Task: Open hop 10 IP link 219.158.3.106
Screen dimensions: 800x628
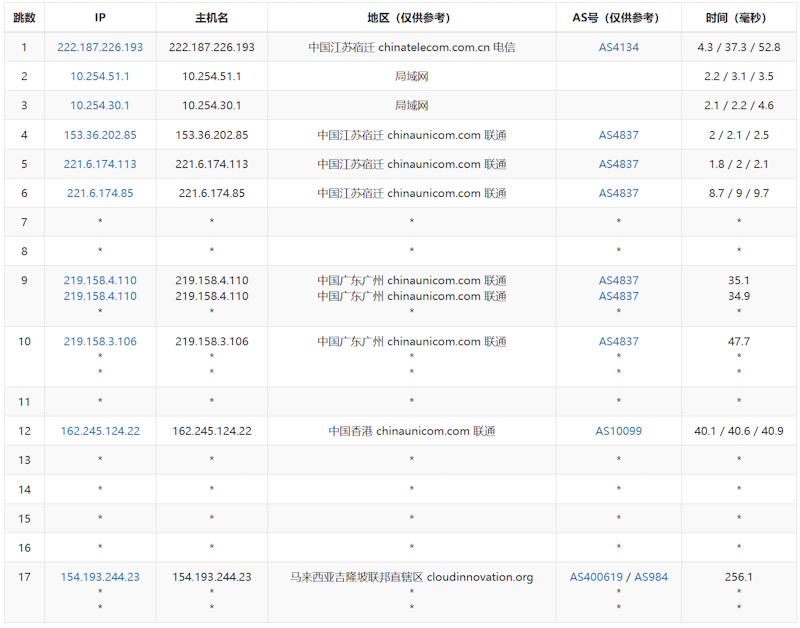Action: click(100, 341)
